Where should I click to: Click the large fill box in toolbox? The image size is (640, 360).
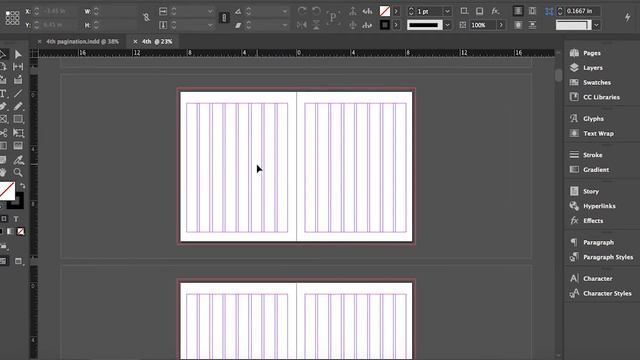pyautogui.click(x=7, y=191)
